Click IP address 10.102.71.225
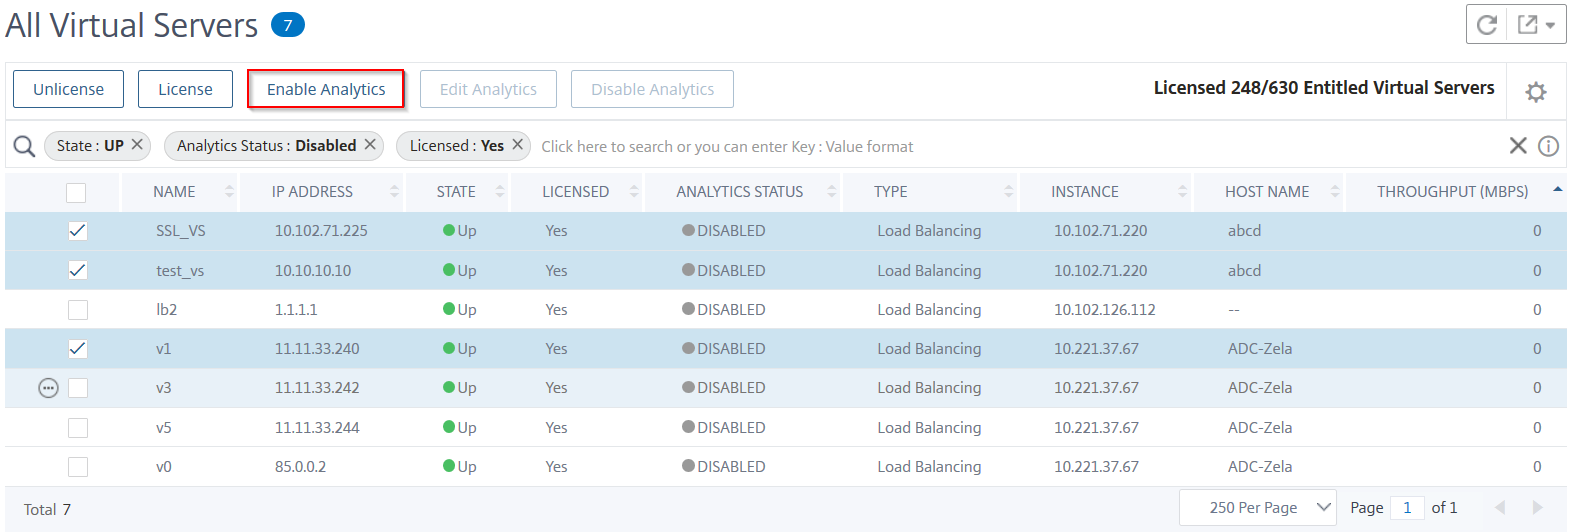 [x=321, y=231]
